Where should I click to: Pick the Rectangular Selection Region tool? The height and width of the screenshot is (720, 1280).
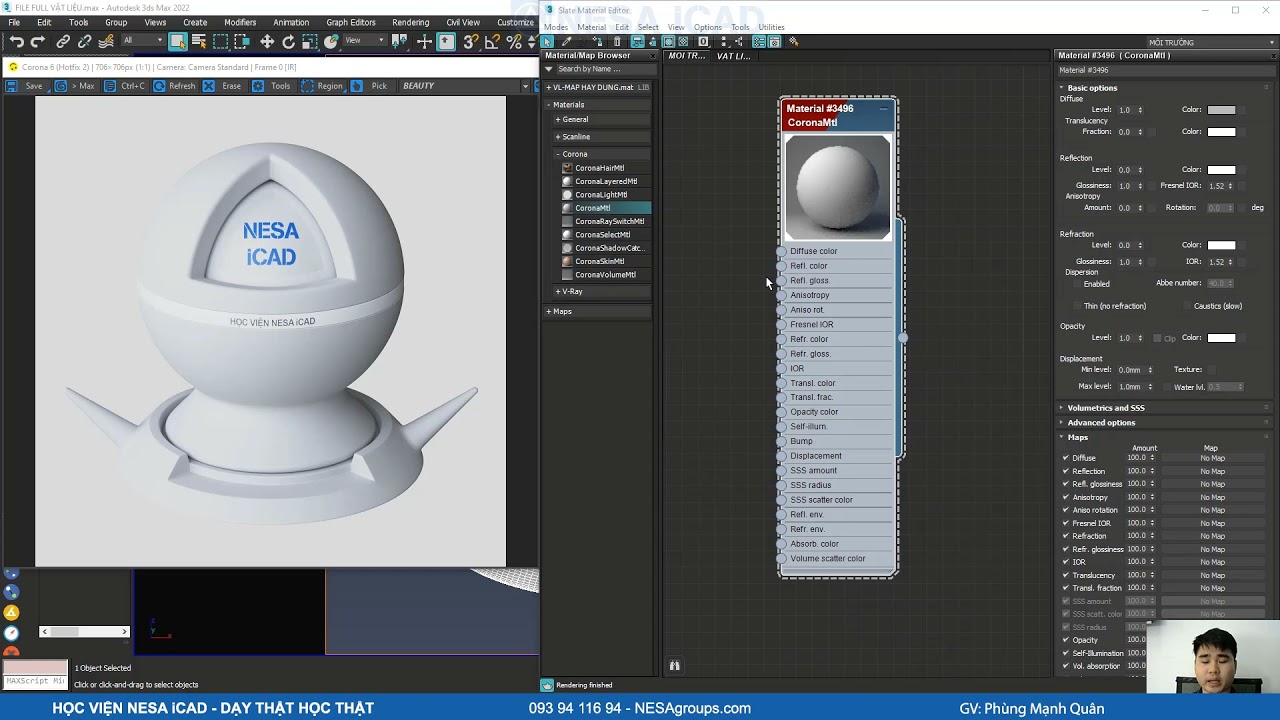coord(220,42)
